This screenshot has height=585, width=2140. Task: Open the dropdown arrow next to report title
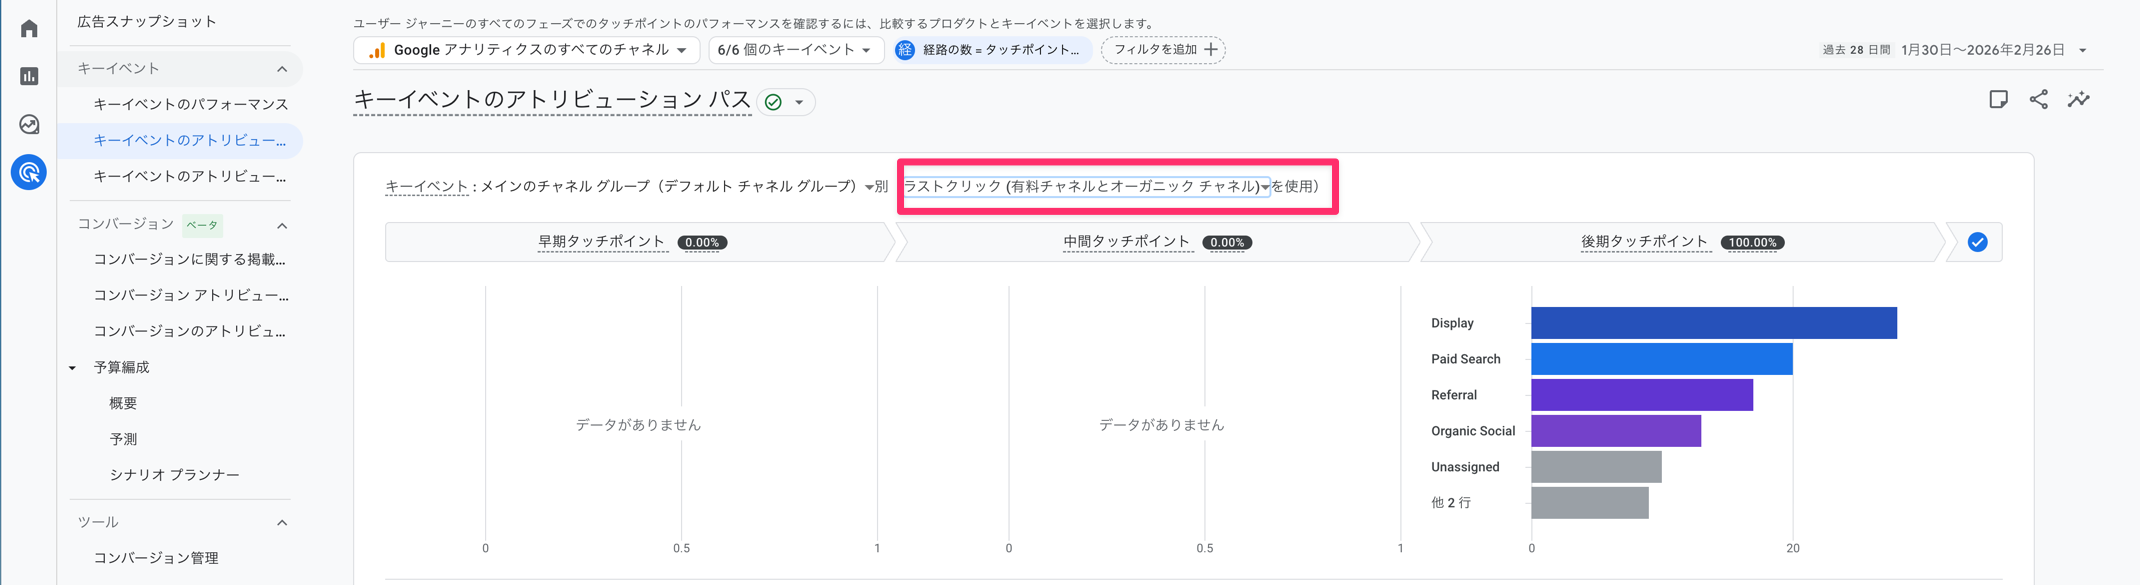tap(799, 102)
